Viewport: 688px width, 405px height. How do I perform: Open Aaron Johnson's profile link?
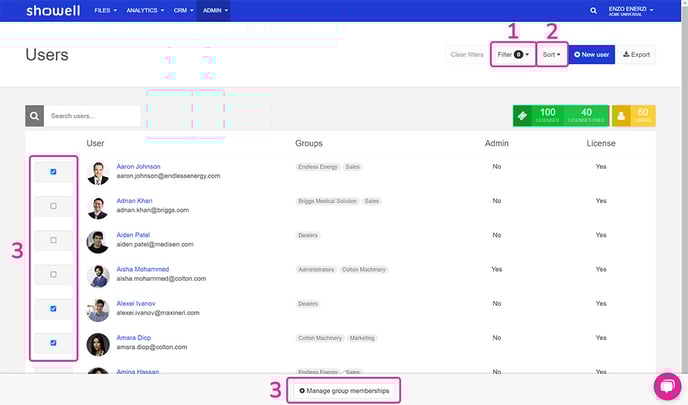coord(138,167)
